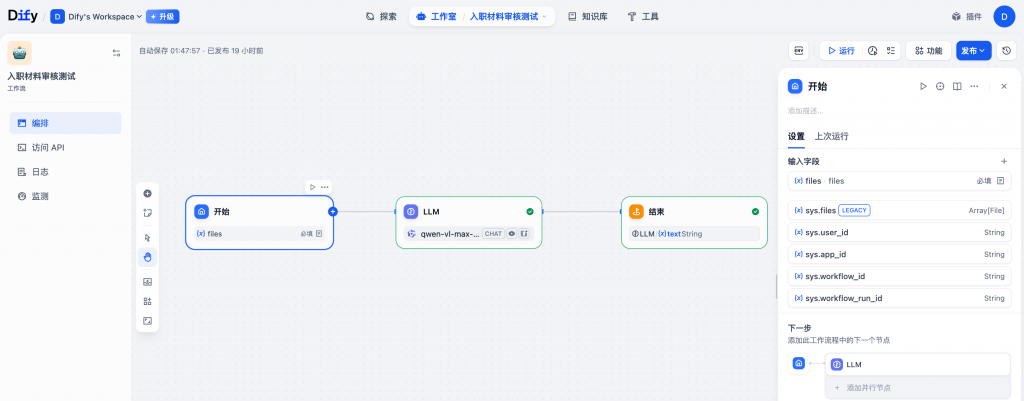Toggle maximize canvas icon in canvas toolbar
This screenshot has height=401, width=1024.
(x=148, y=321)
